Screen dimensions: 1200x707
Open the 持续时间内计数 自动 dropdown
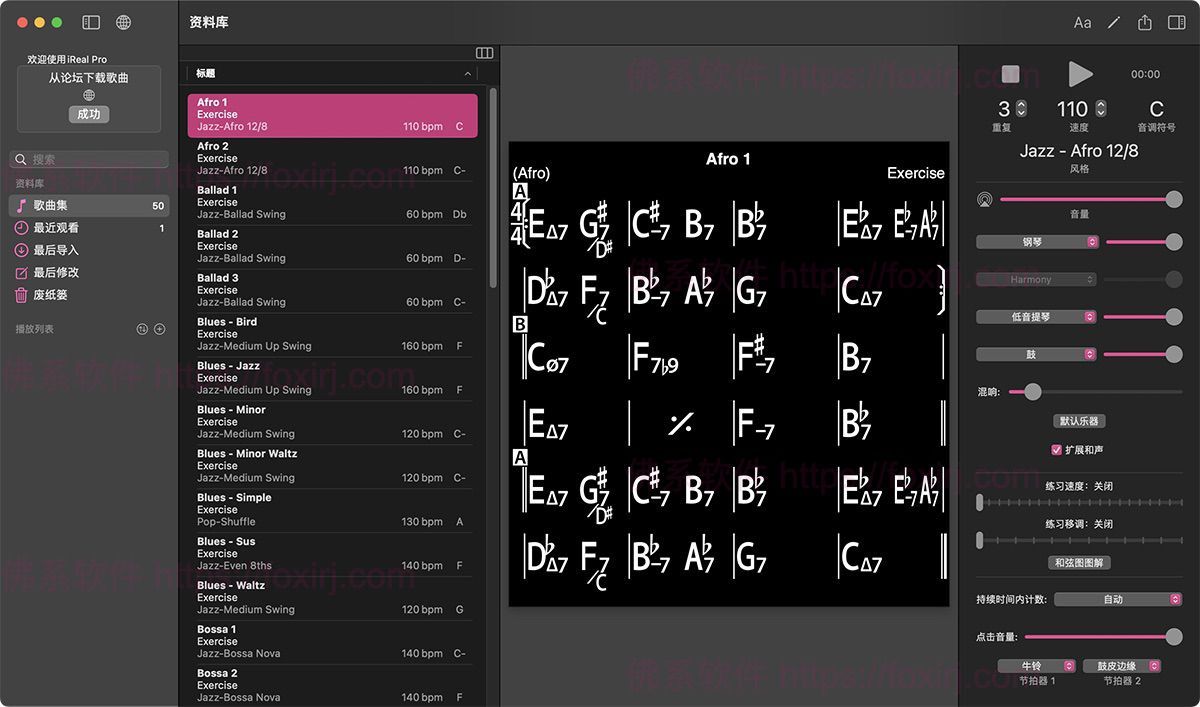[1118, 599]
